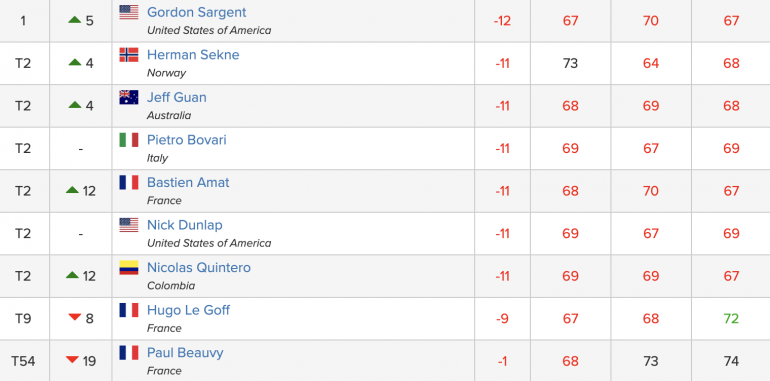Open the Jeff Guan player link
770x381 pixels.
[177, 97]
